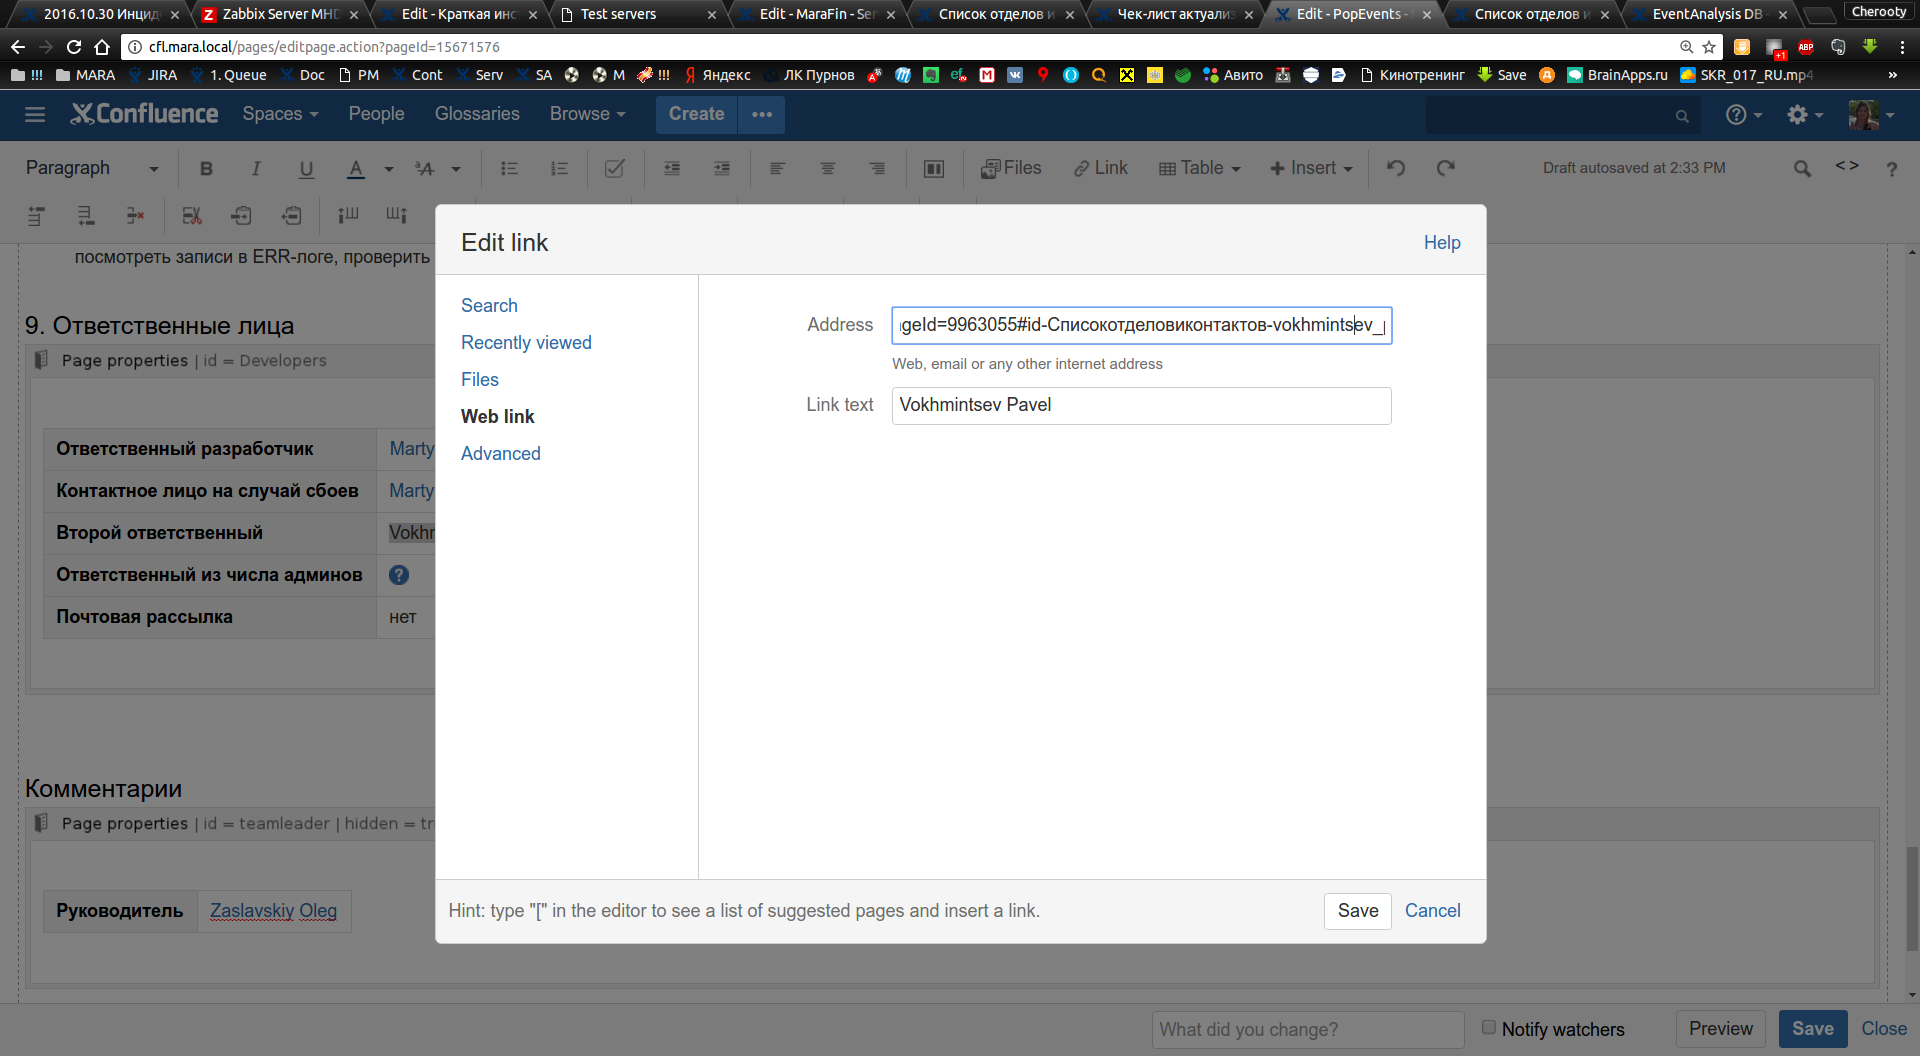
Task: Open the Paragraph style dropdown
Action: coord(92,168)
